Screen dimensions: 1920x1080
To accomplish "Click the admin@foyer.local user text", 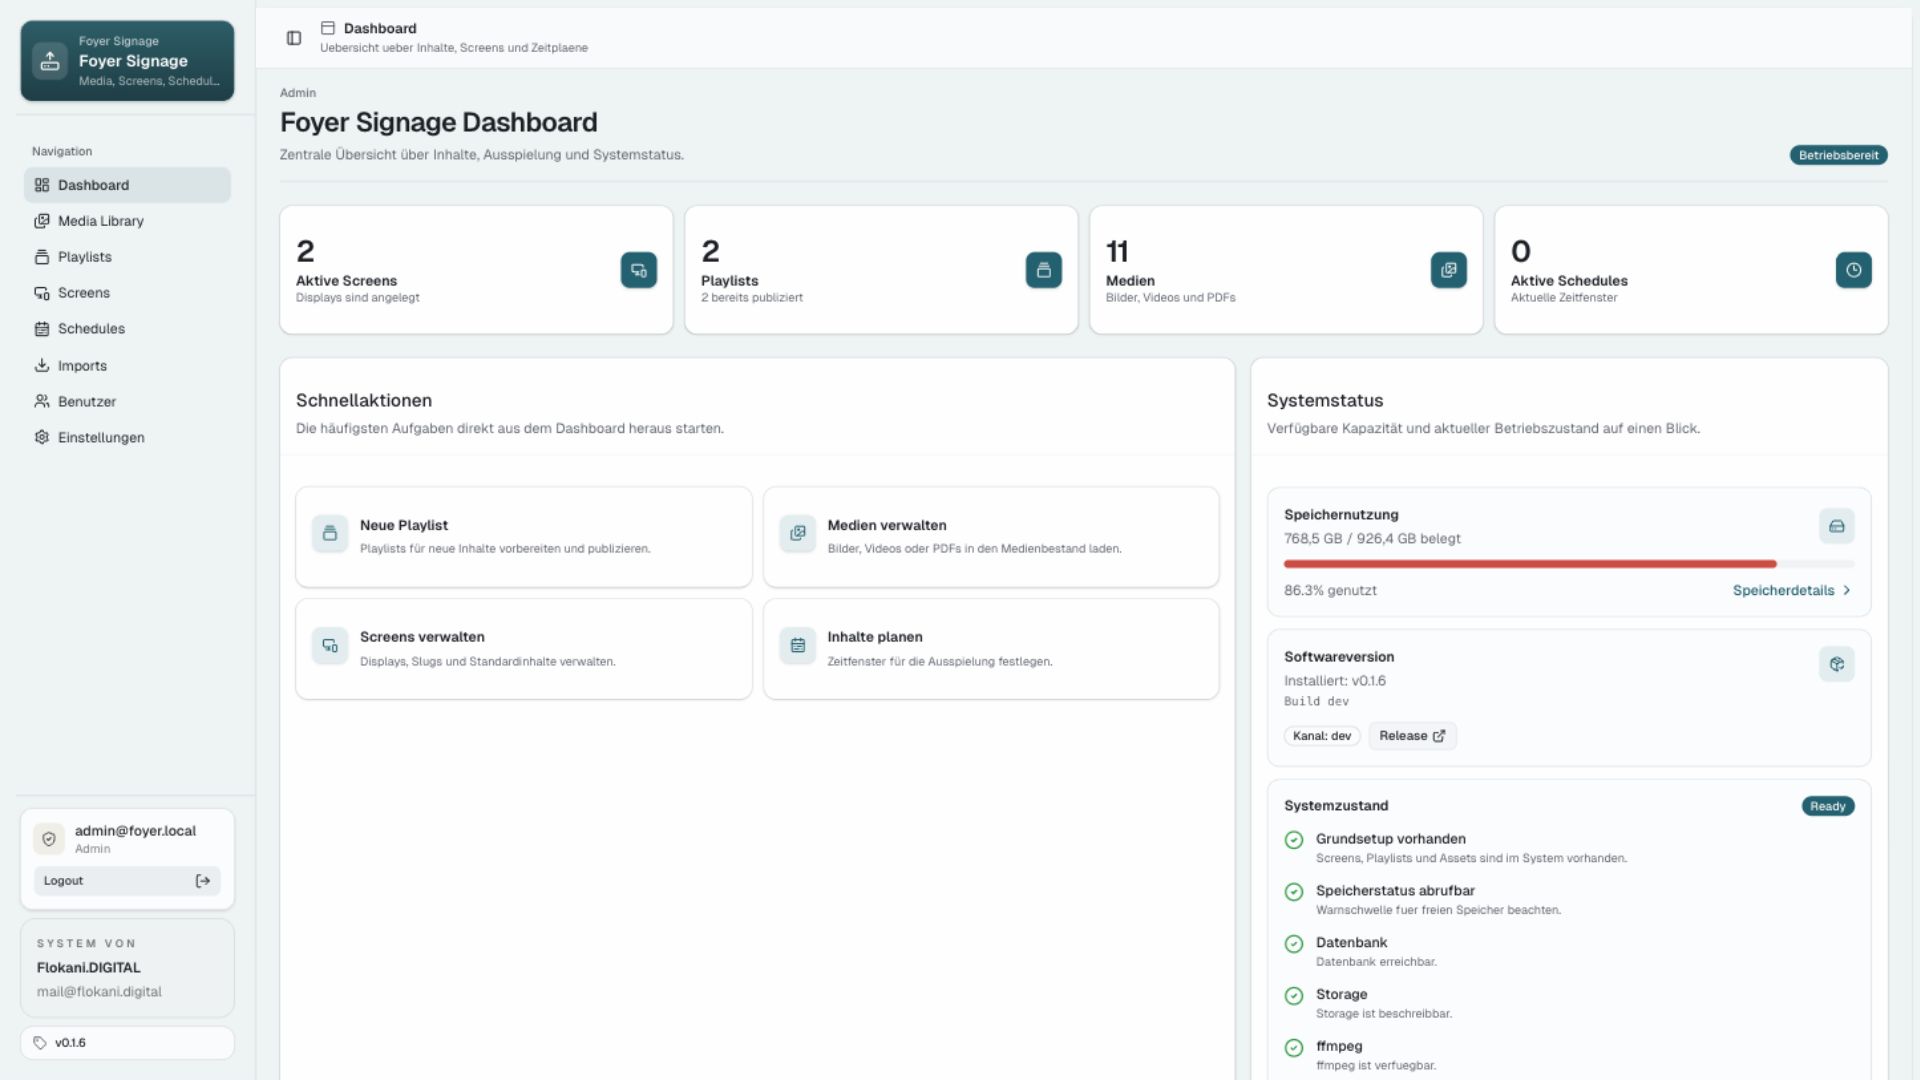I will click(135, 831).
